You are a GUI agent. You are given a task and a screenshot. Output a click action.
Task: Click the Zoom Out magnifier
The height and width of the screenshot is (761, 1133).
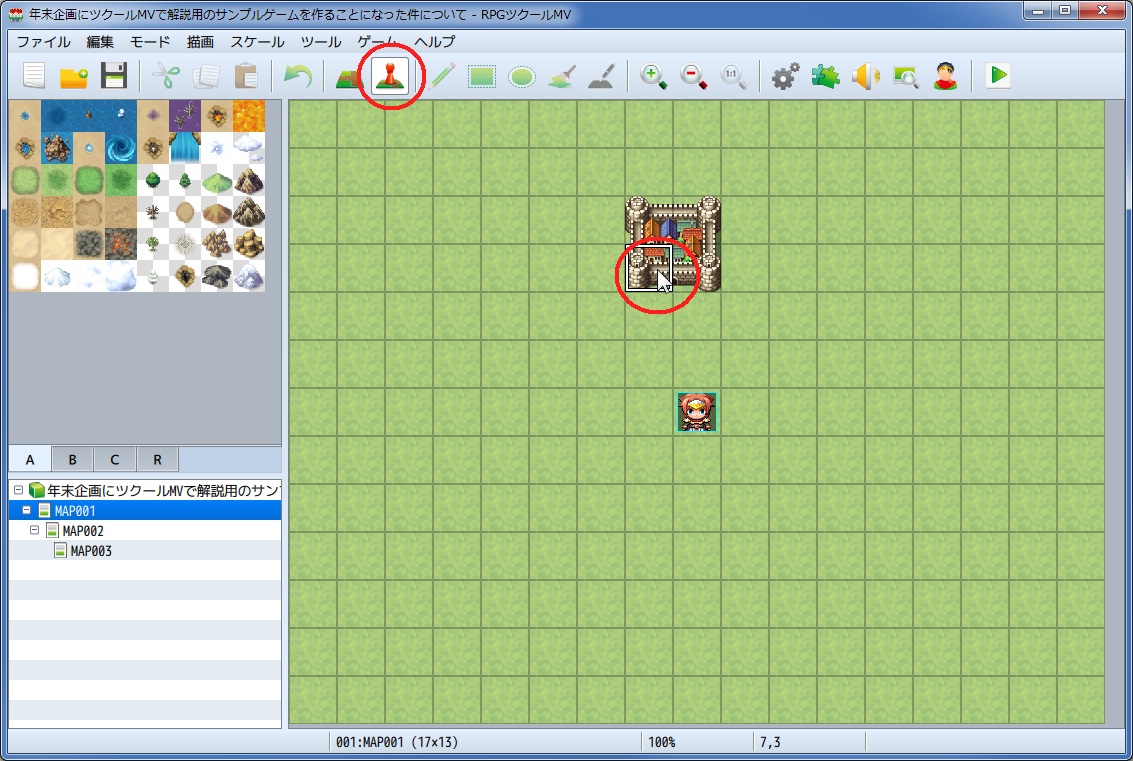pos(694,76)
